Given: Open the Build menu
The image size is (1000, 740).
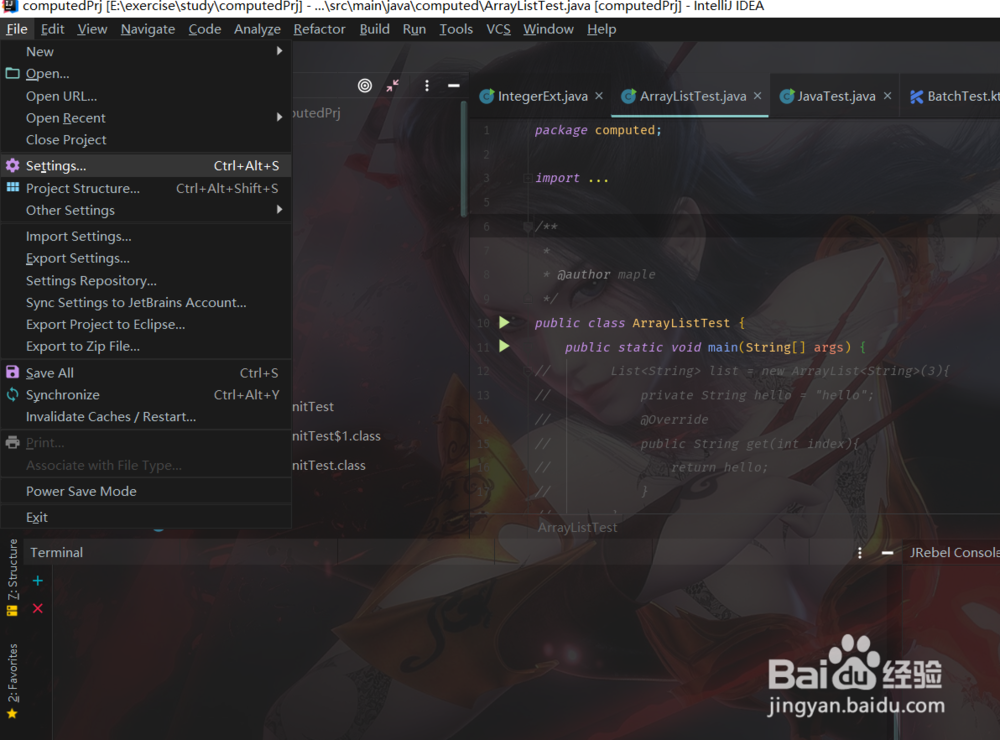Looking at the screenshot, I should (374, 29).
